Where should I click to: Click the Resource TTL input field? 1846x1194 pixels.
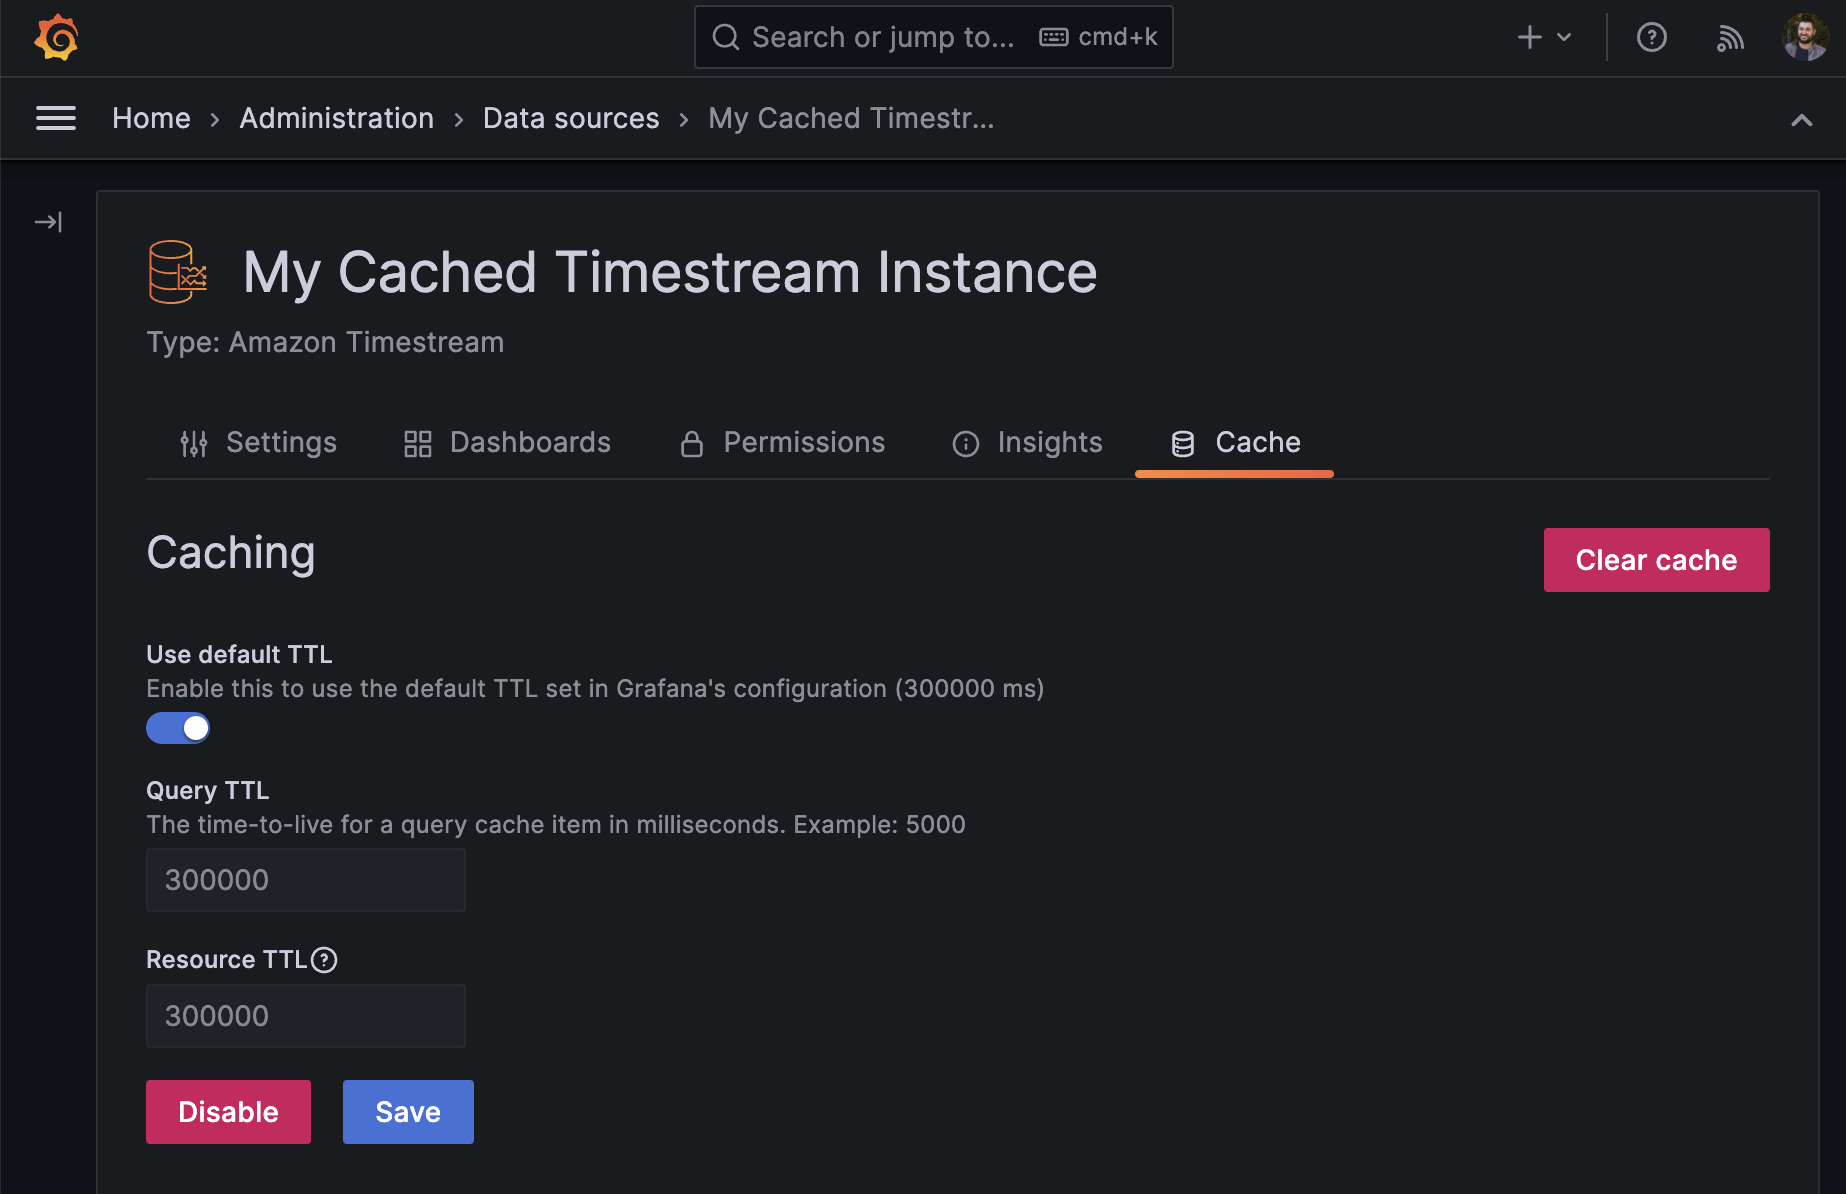point(306,1016)
